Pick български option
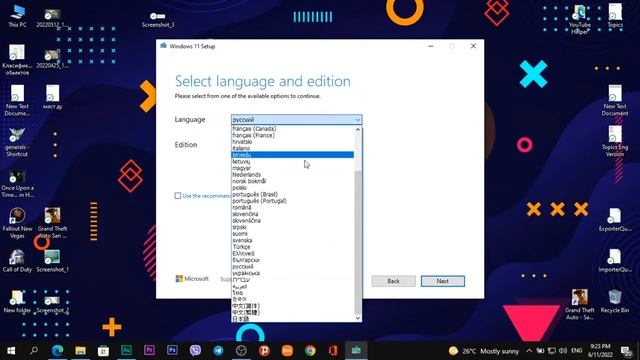 [x=293, y=260]
